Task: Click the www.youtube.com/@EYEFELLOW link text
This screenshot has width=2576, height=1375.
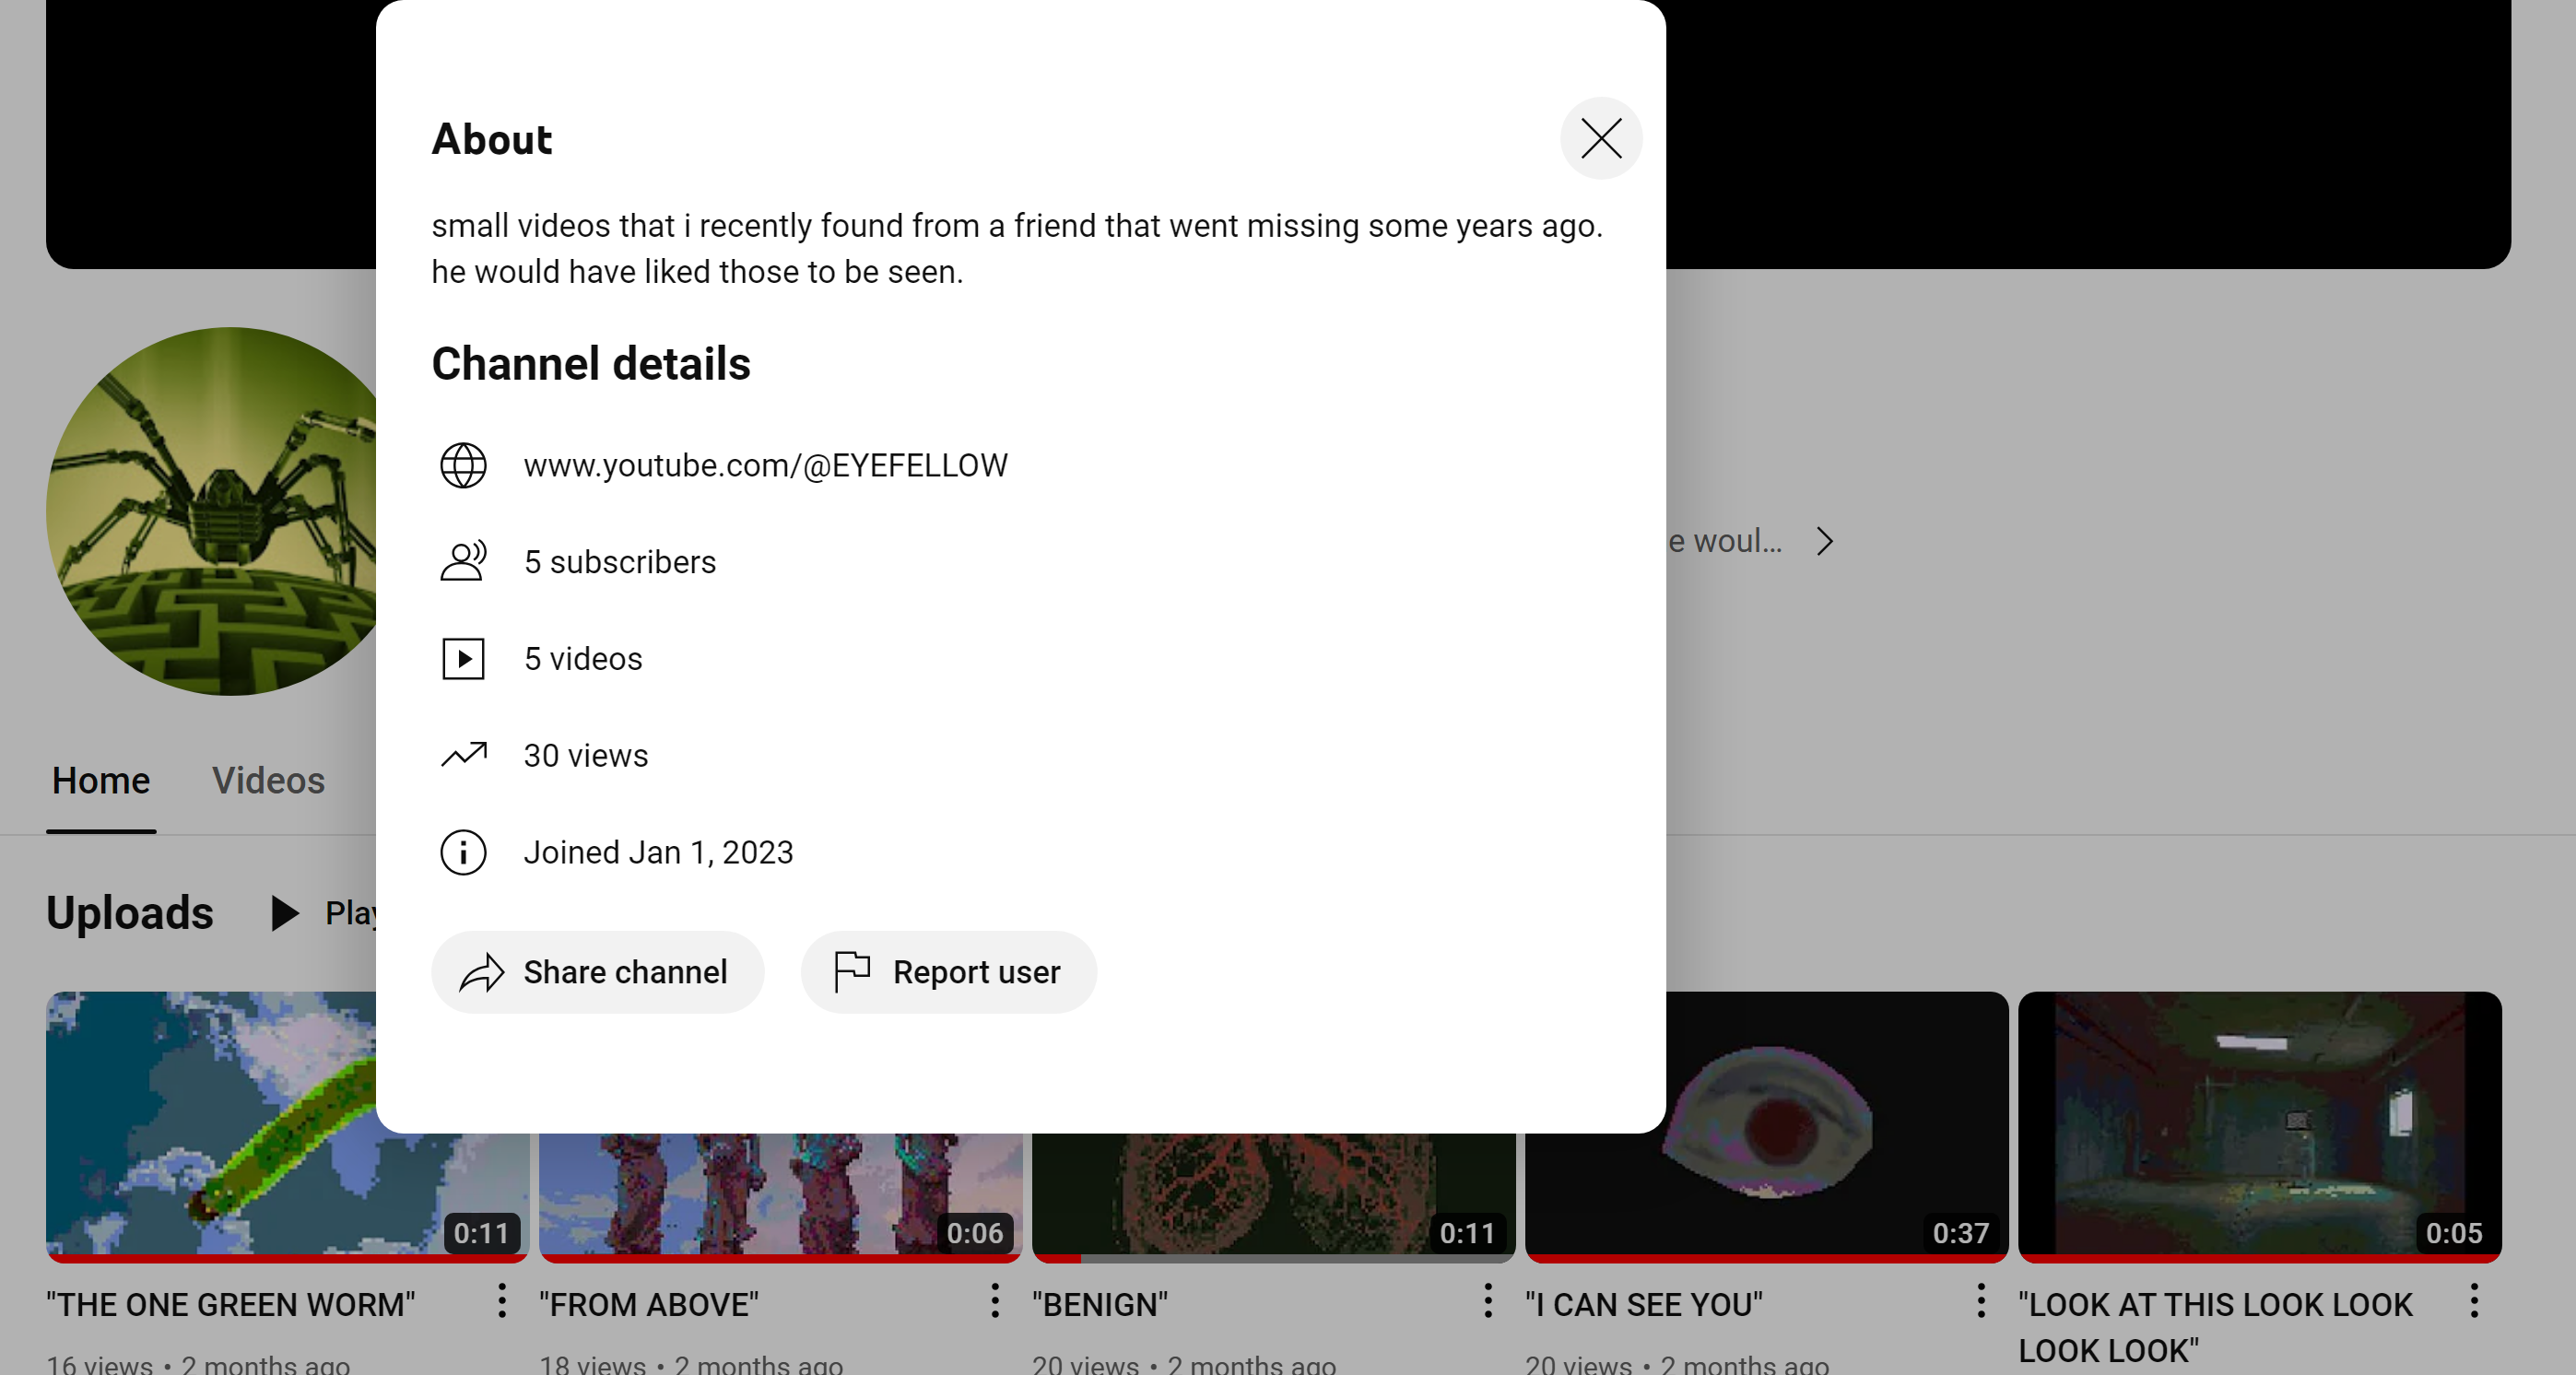Action: click(x=765, y=466)
